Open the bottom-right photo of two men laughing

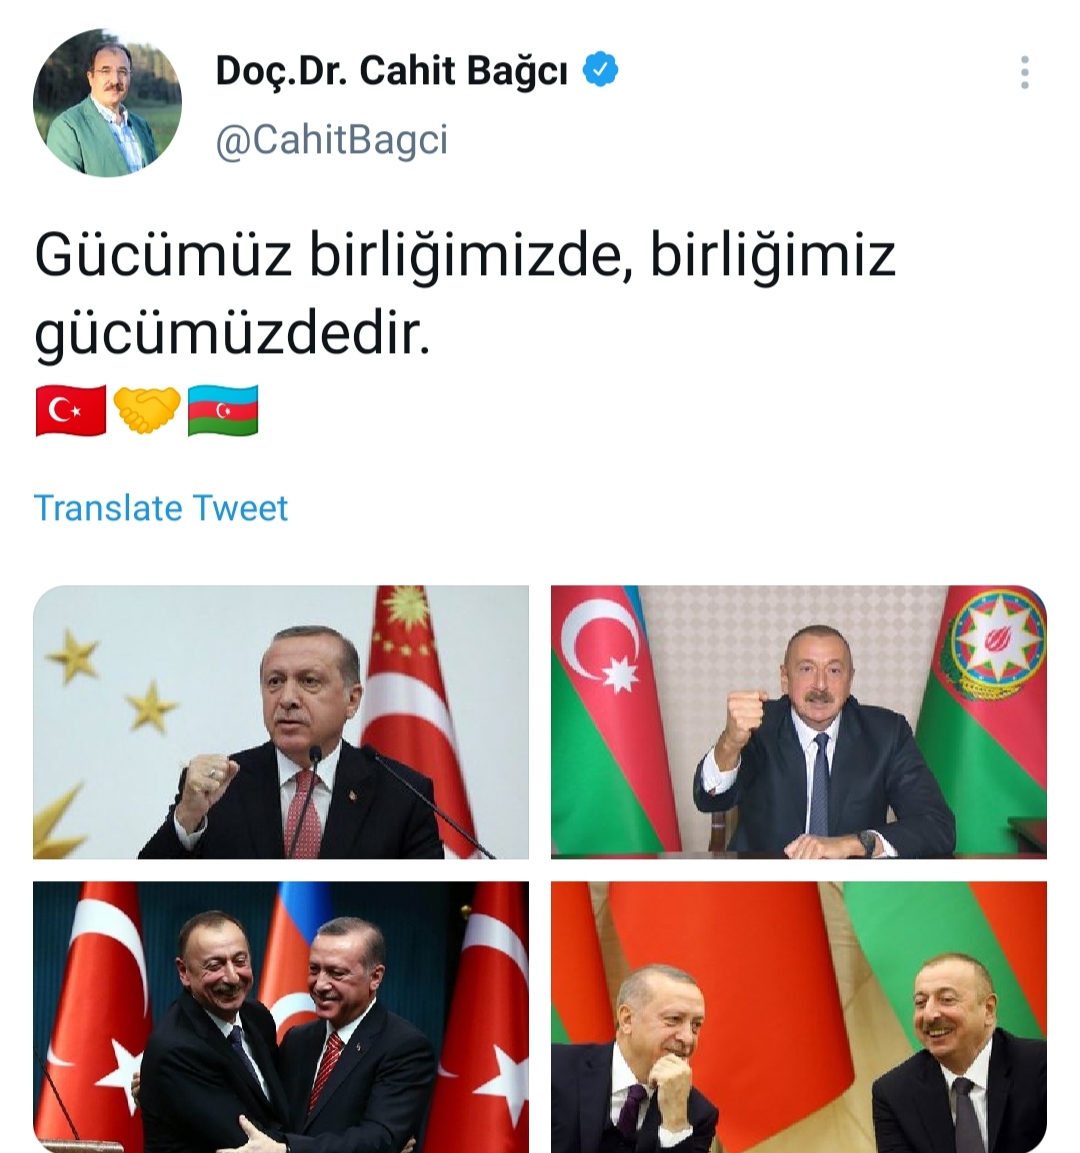(798, 1017)
